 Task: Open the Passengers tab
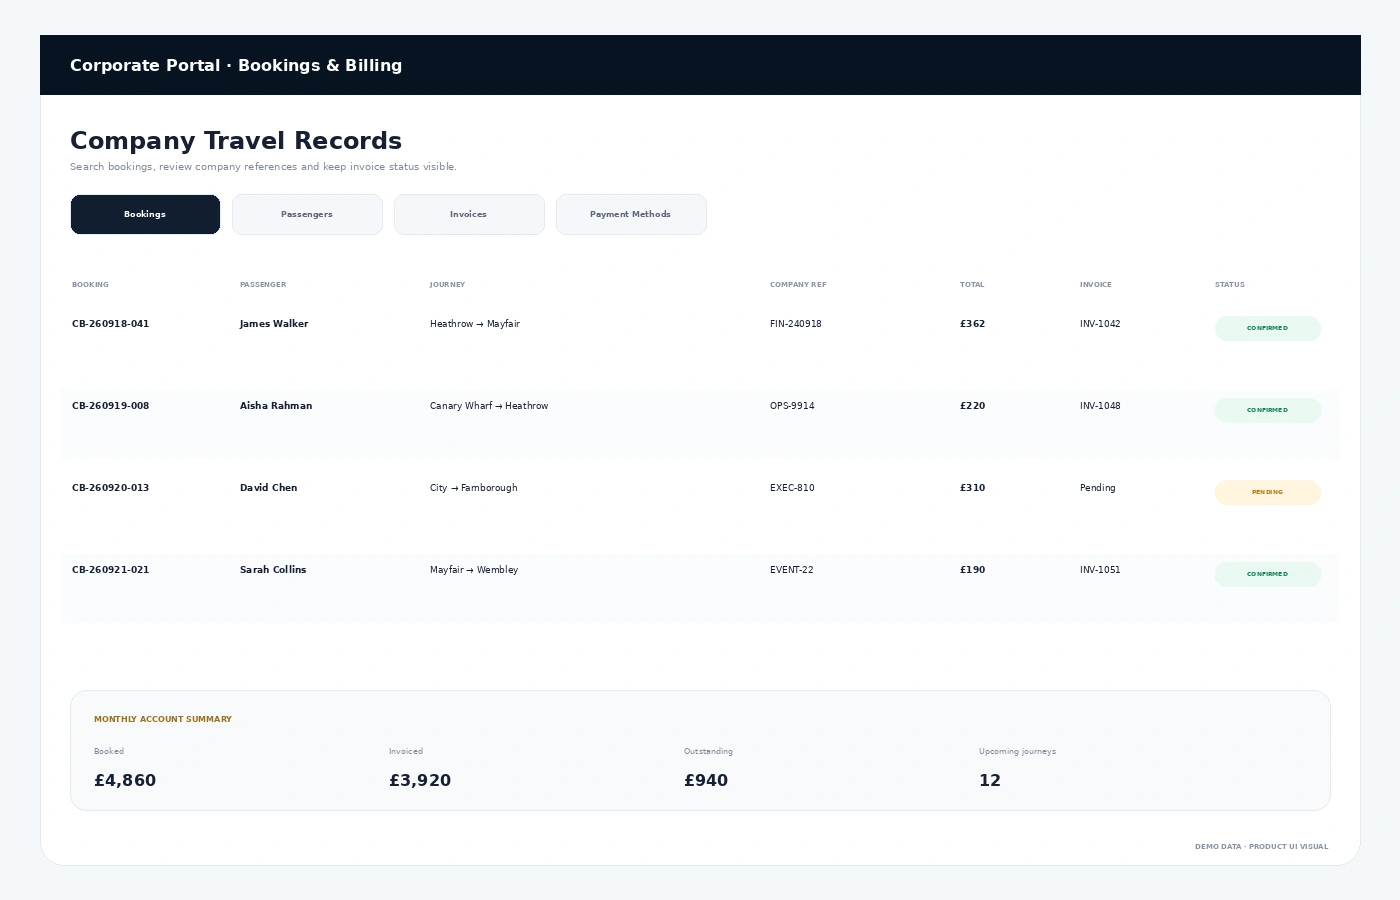307,214
